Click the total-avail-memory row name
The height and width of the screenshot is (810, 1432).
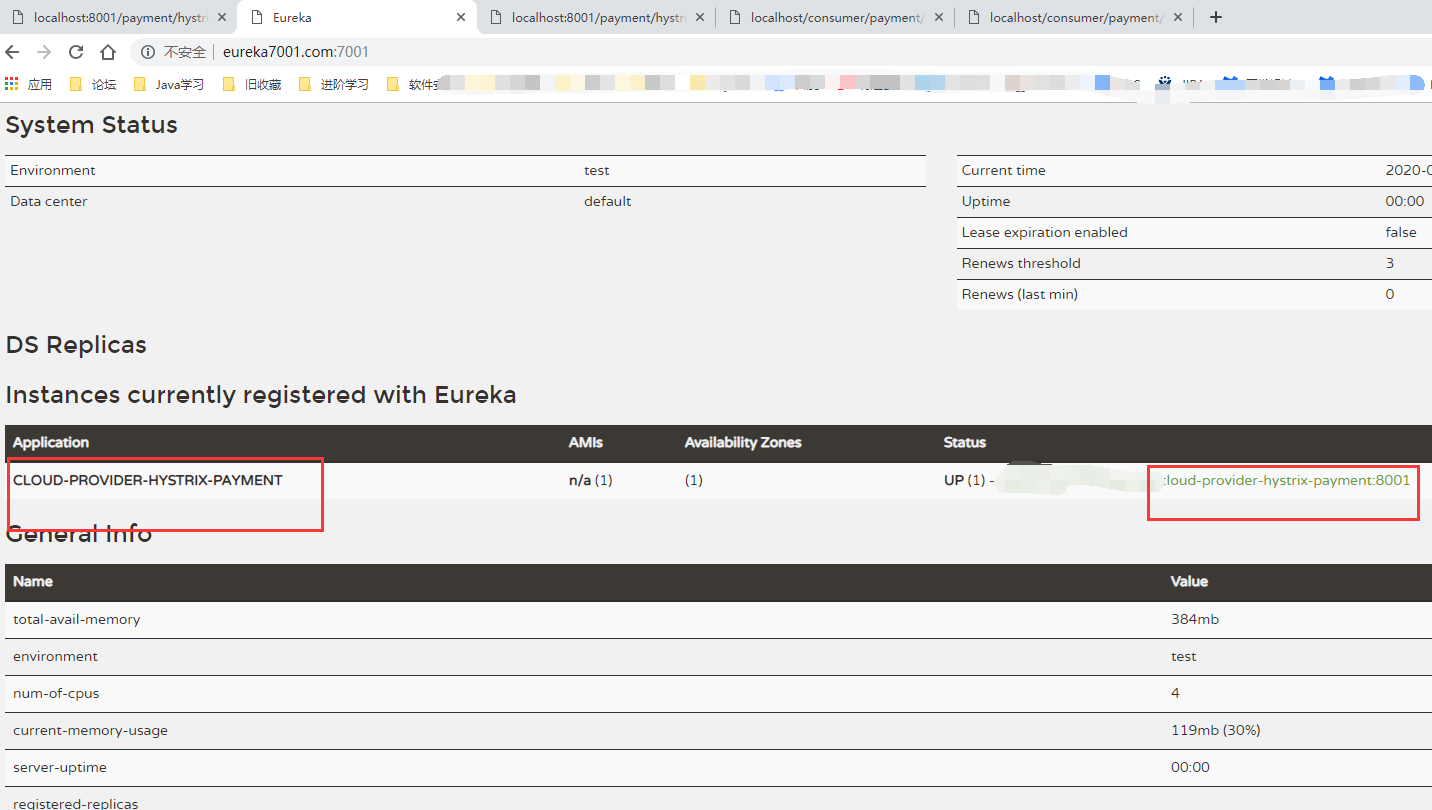coord(77,620)
